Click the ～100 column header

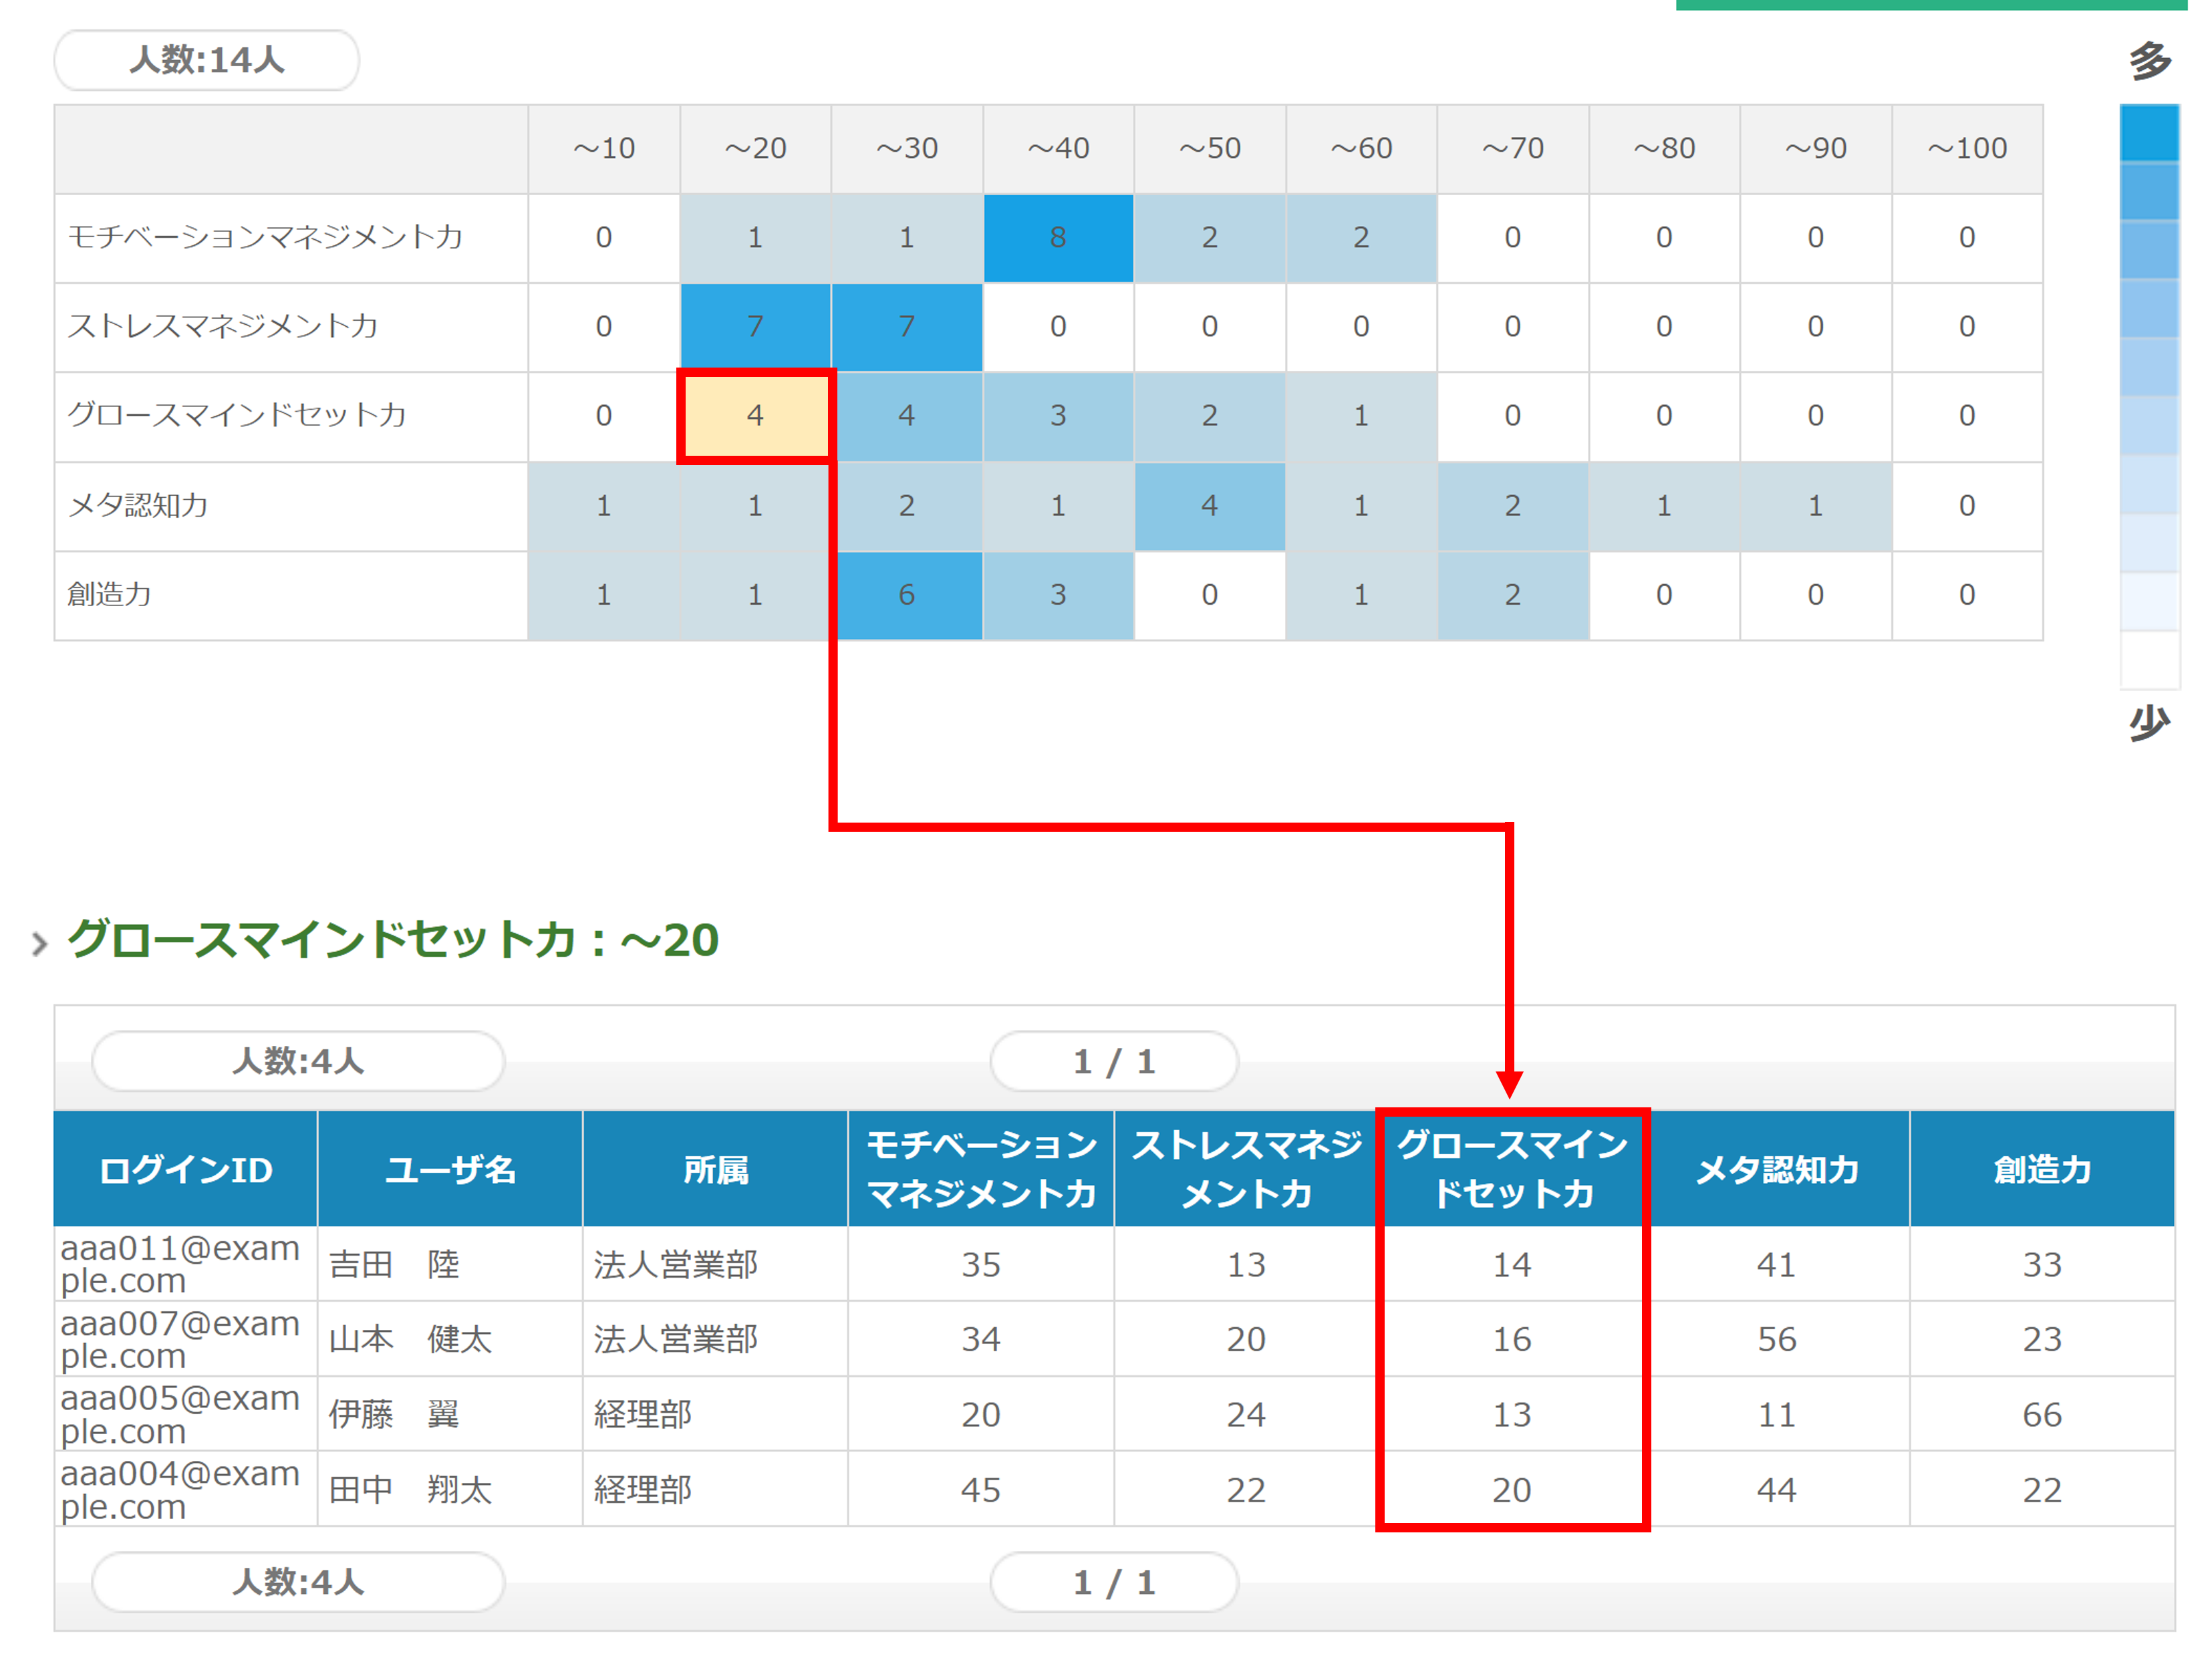pos(1967,149)
